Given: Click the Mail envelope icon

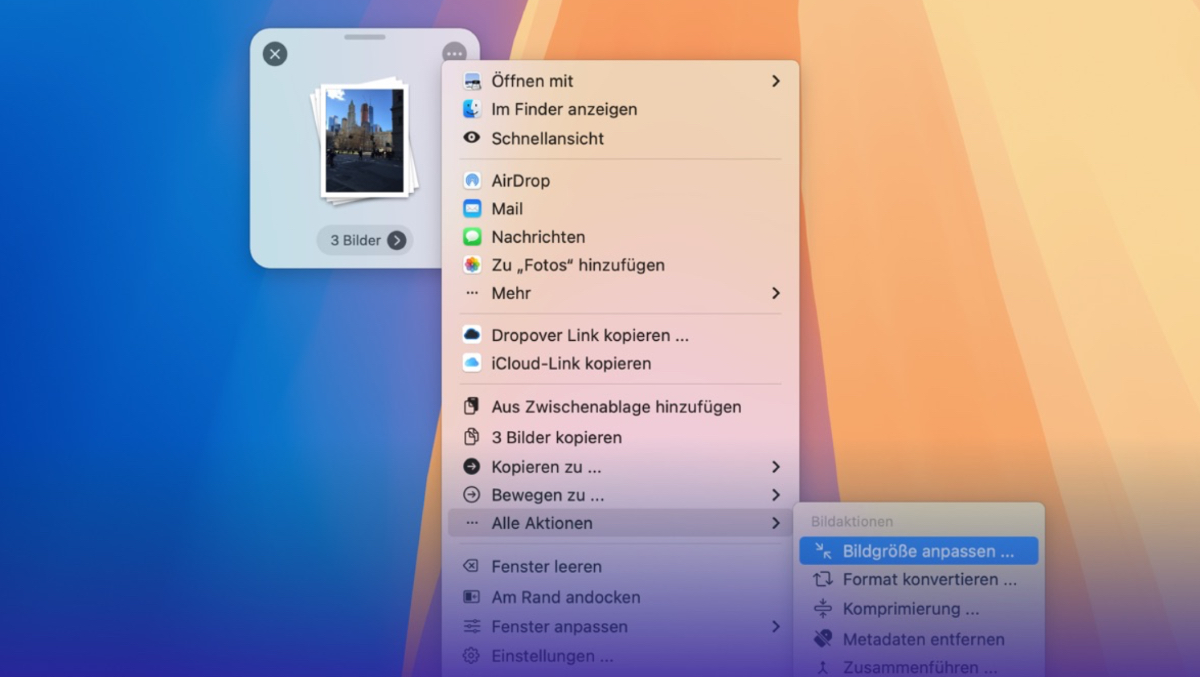Looking at the screenshot, I should pos(472,209).
